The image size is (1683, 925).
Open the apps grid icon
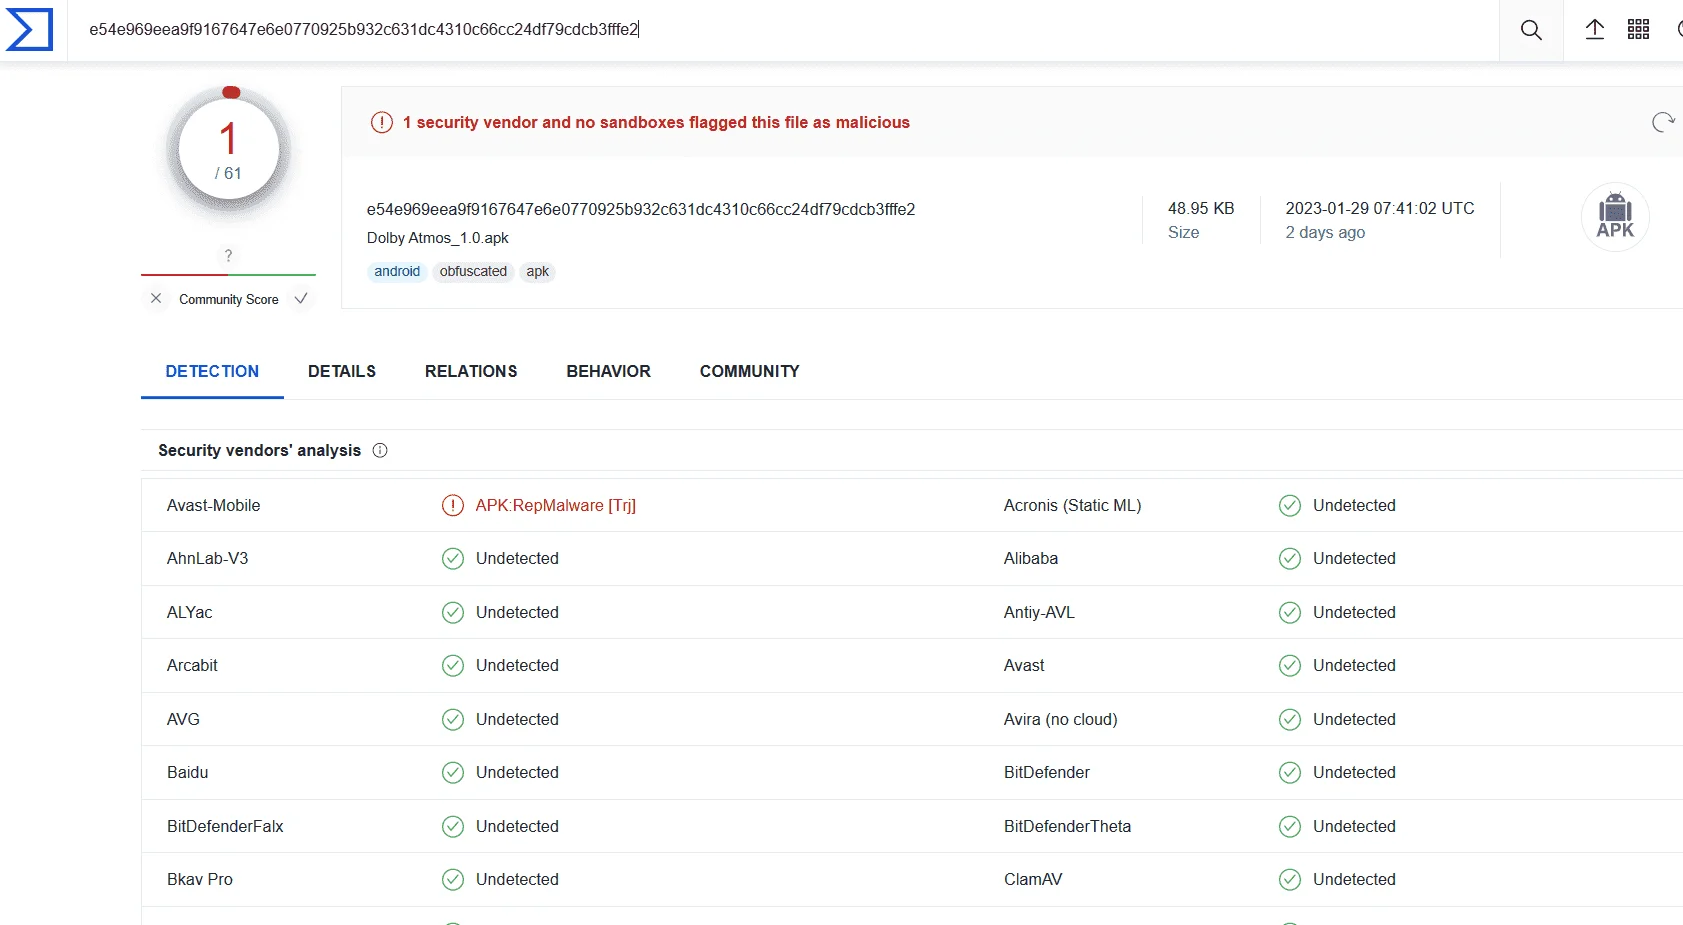coord(1638,29)
